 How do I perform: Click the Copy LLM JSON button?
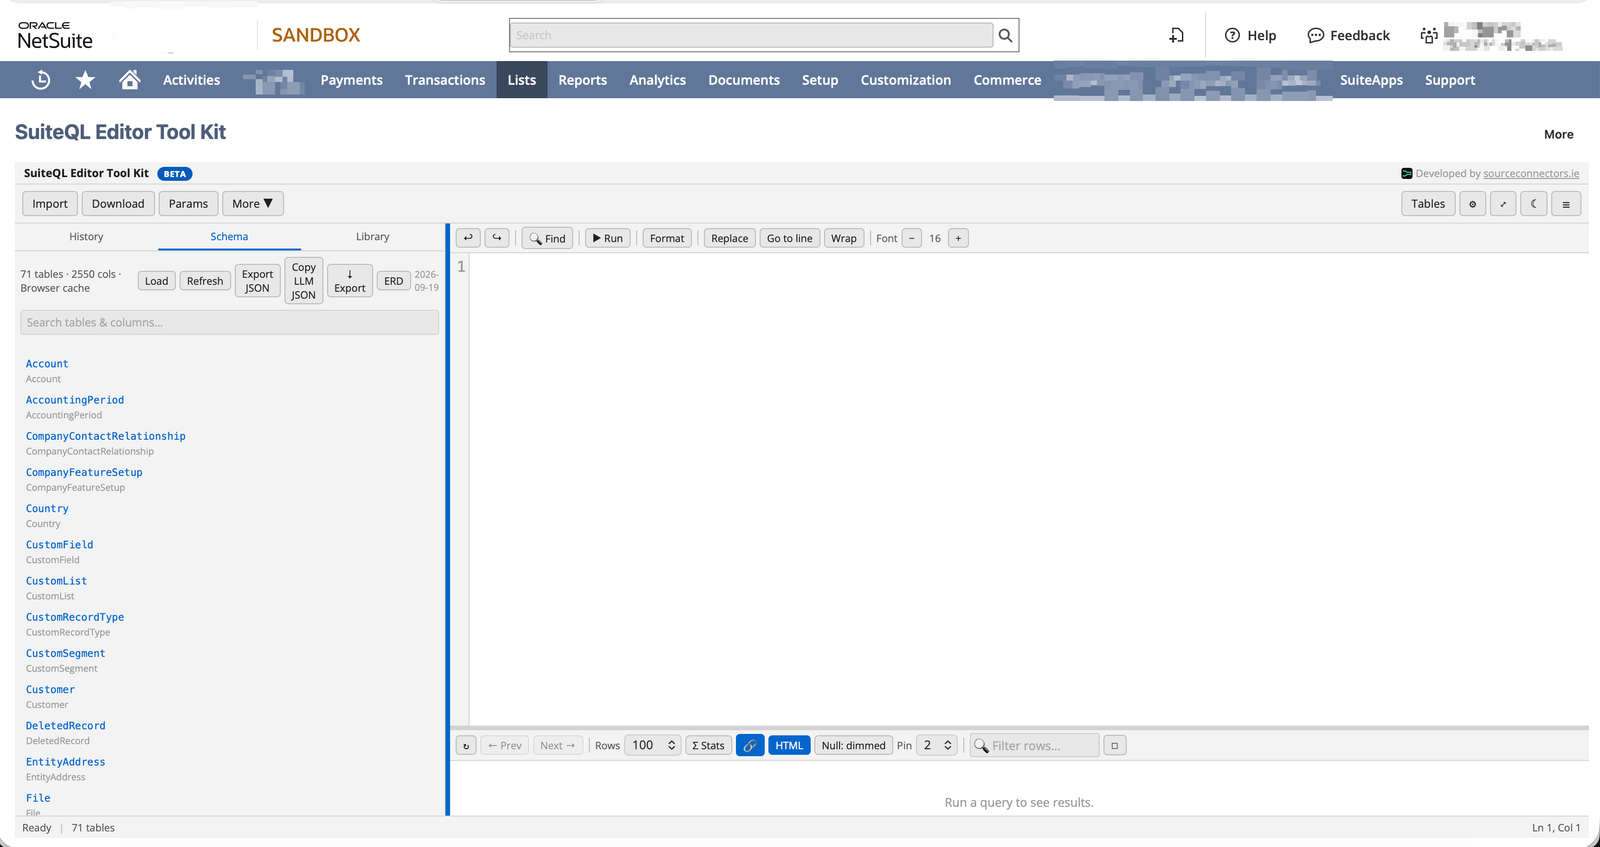(304, 281)
